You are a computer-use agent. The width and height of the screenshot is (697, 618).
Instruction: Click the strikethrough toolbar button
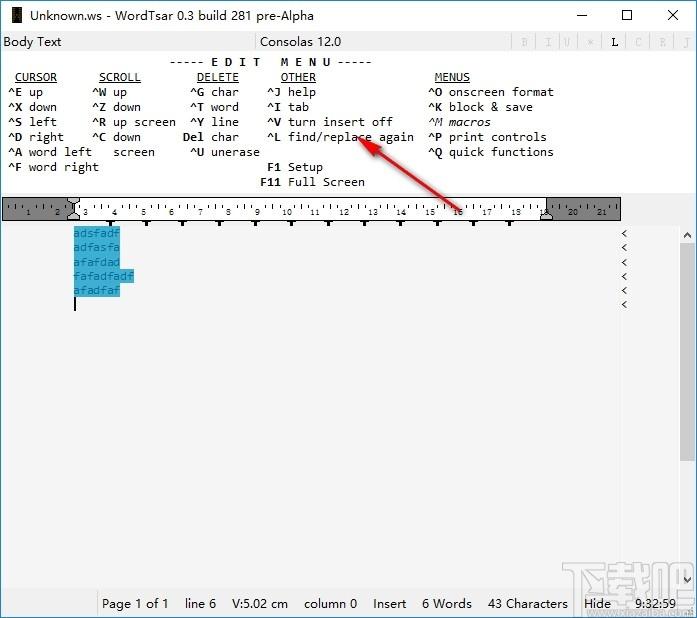[590, 42]
